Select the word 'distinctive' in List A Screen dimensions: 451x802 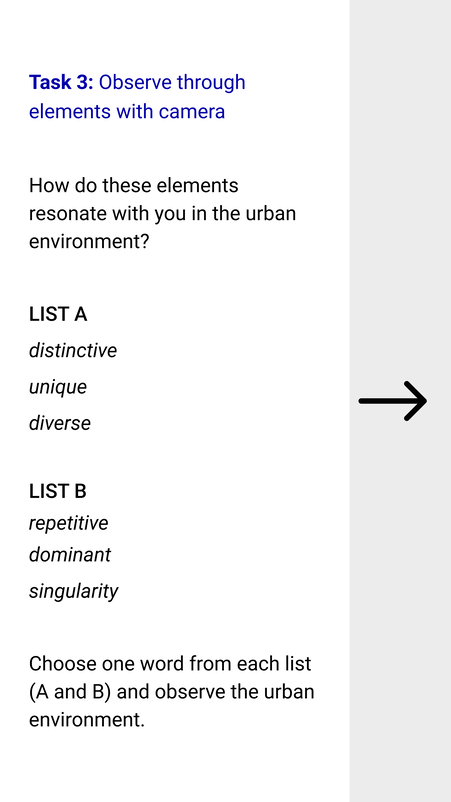pyautogui.click(x=73, y=350)
